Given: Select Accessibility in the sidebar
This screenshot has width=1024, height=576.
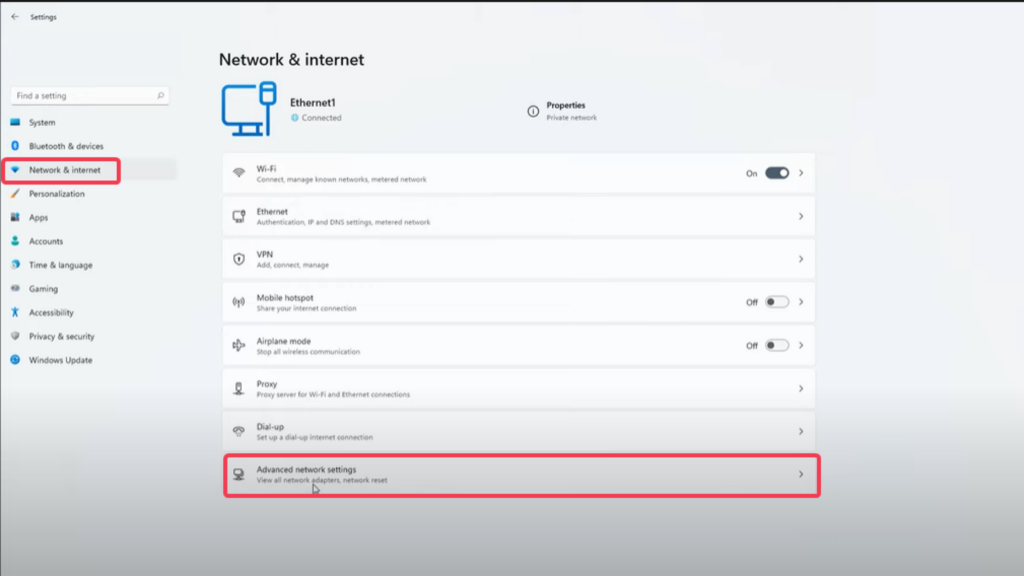Looking at the screenshot, I should [51, 313].
